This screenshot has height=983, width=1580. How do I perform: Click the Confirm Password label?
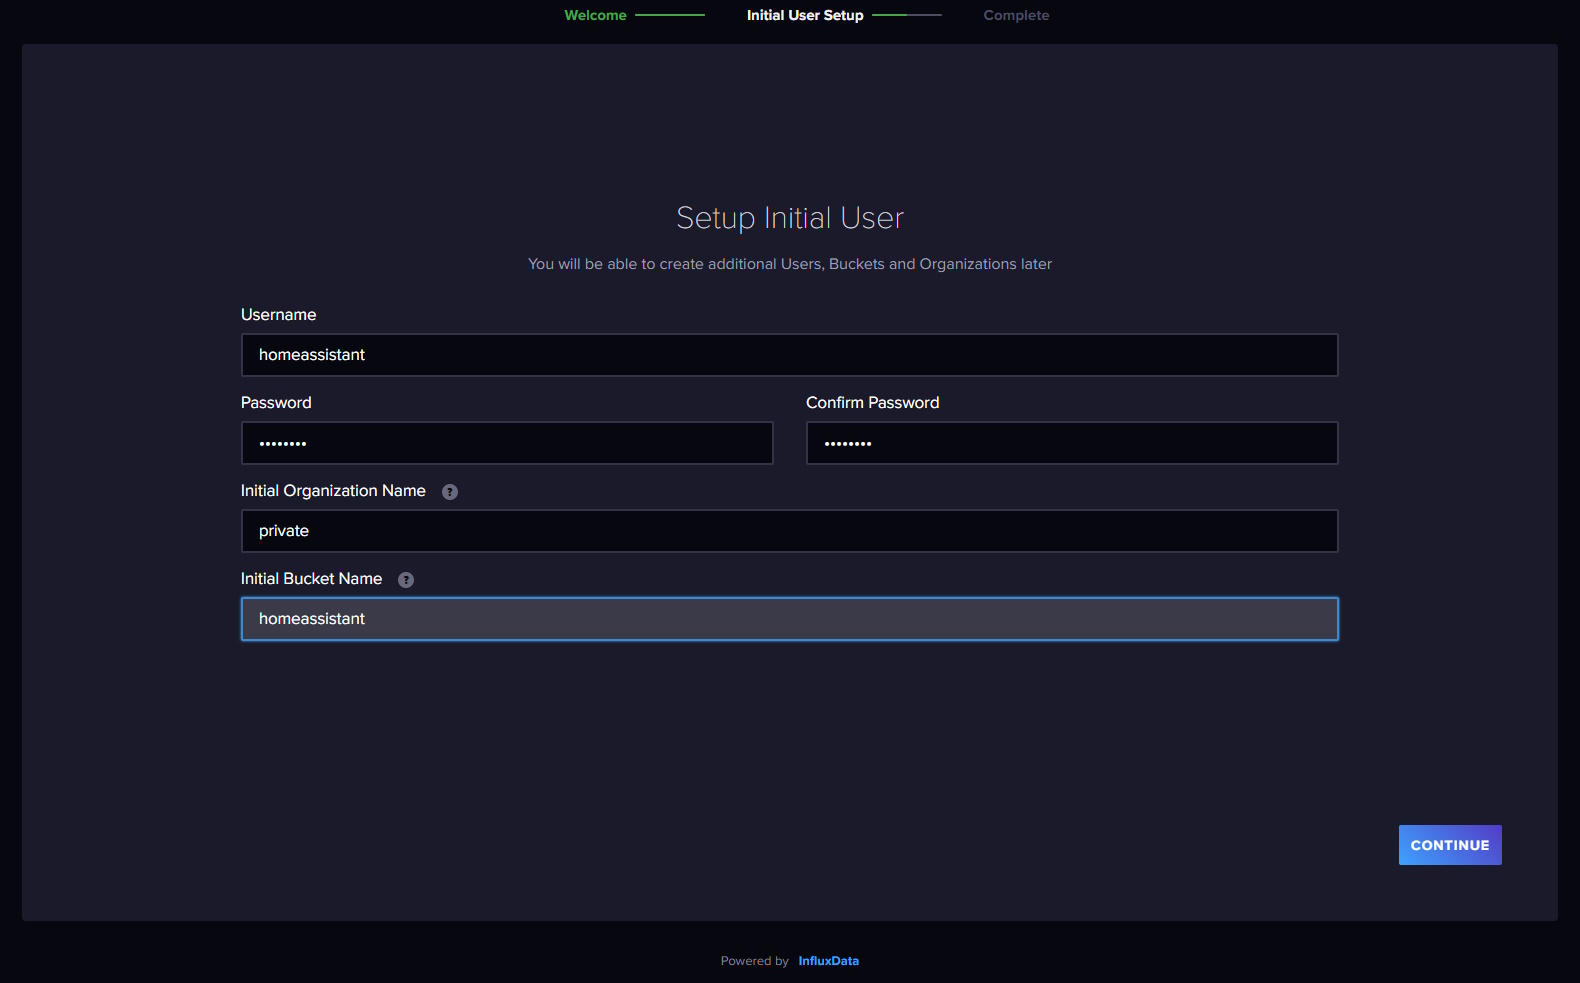coord(872,403)
